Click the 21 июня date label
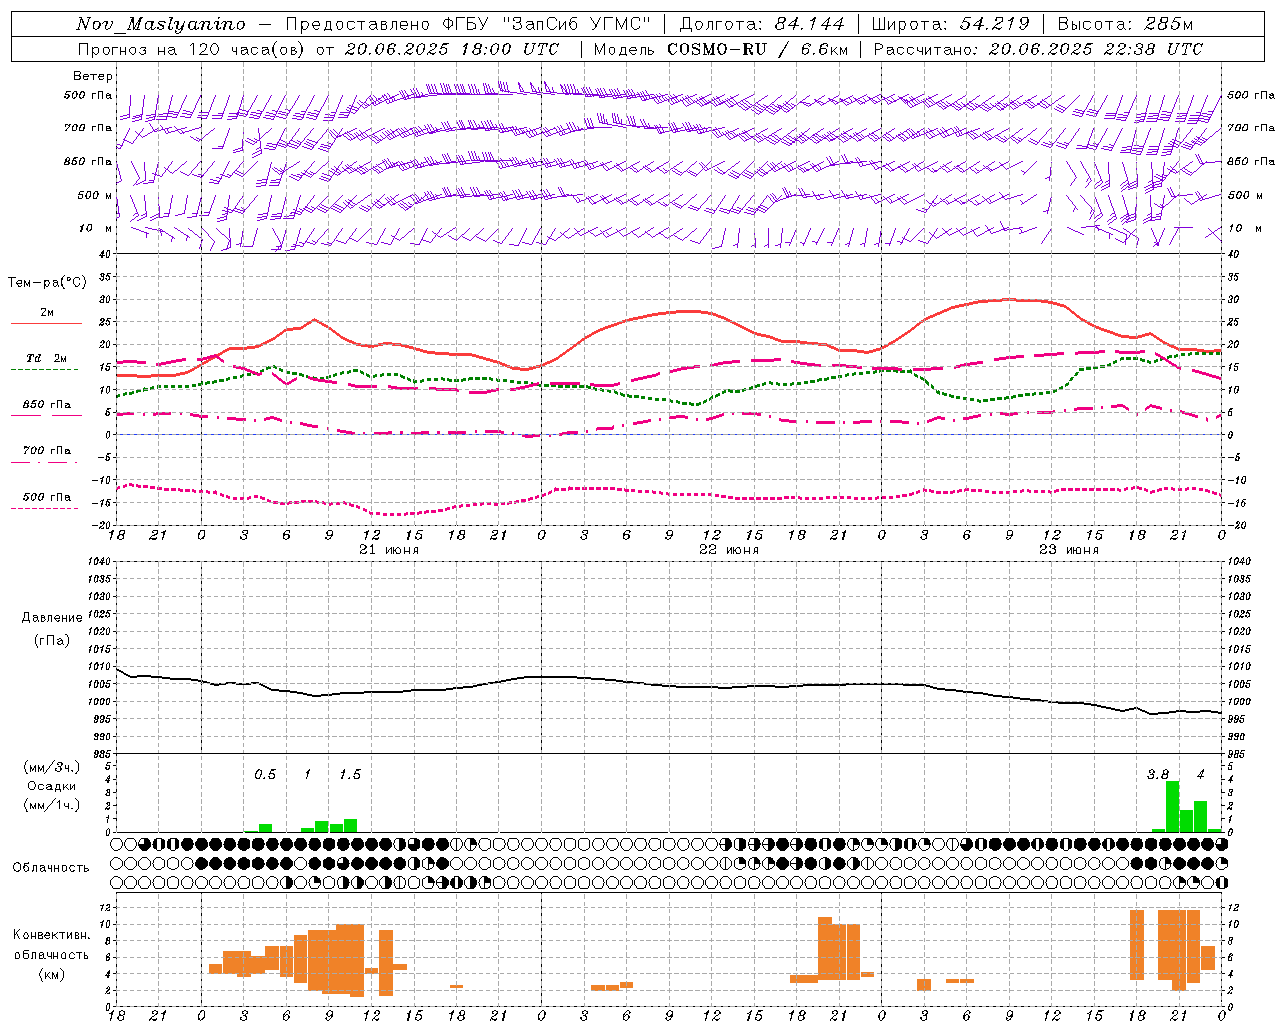1280x1024 pixels. click(x=389, y=550)
